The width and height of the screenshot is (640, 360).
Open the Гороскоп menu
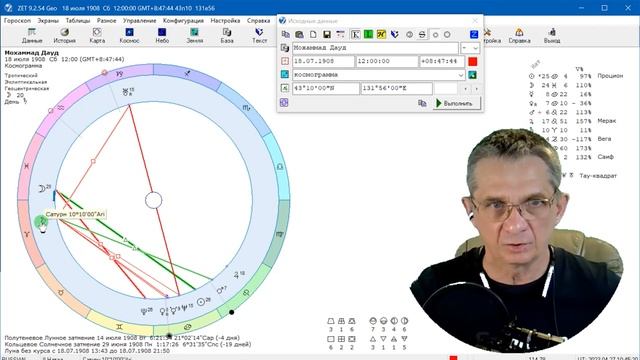17,20
